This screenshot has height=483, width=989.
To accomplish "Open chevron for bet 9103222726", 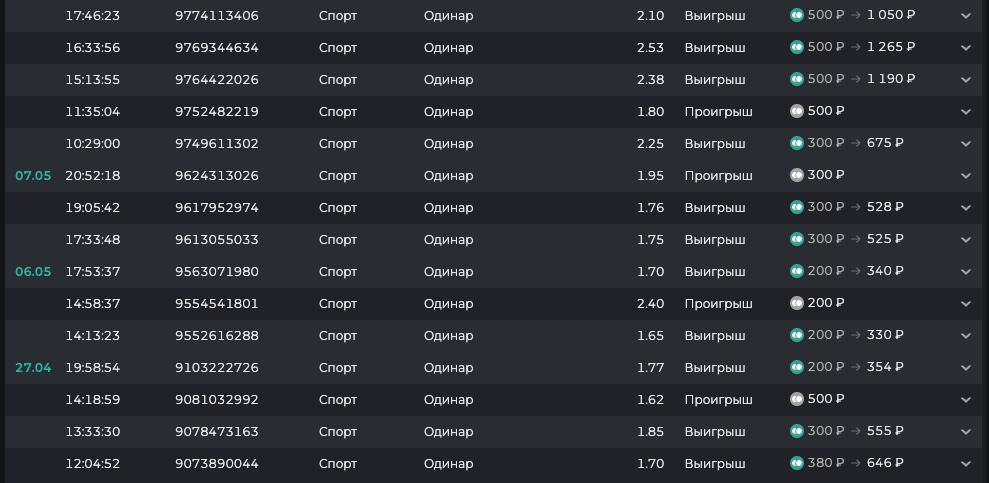I will point(966,368).
